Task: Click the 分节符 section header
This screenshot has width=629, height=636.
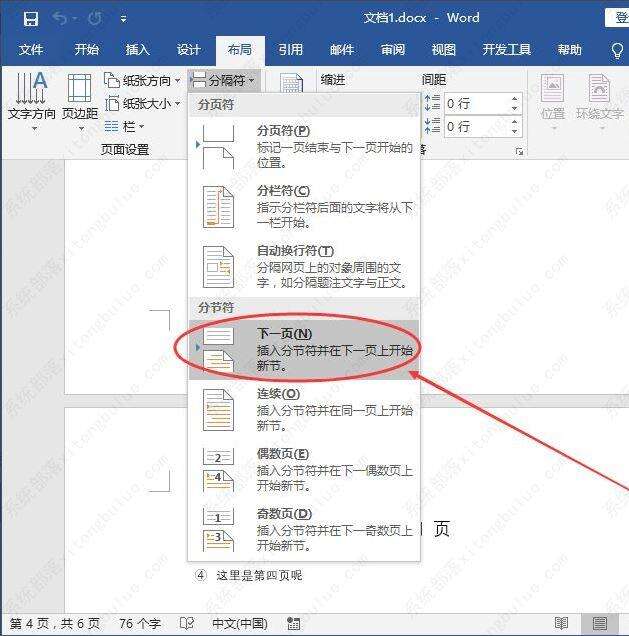Action: [216, 307]
